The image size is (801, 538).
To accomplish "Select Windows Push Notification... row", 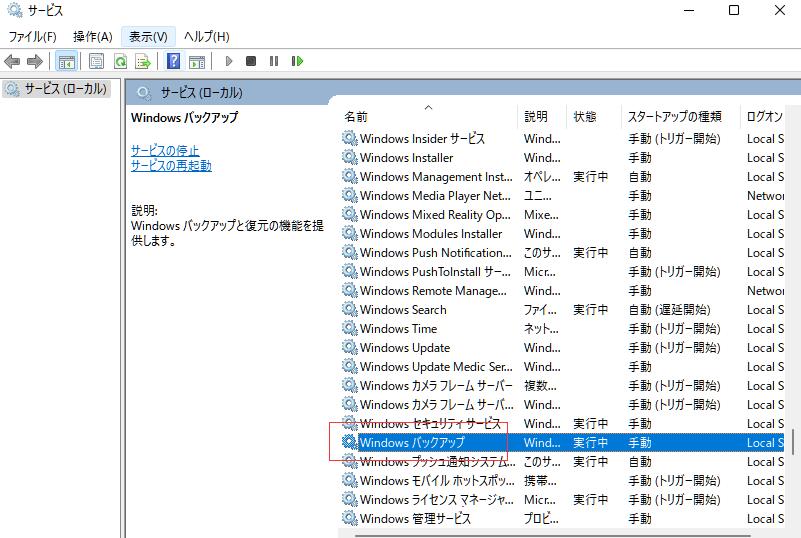I will [562, 252].
